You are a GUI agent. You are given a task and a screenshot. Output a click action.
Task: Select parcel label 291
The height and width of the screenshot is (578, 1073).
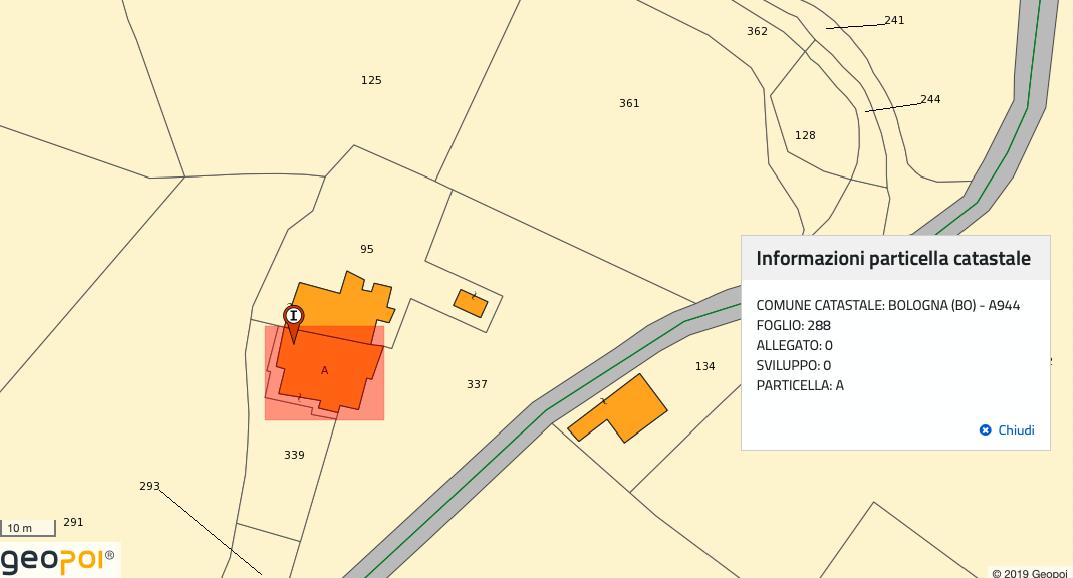pos(73,522)
